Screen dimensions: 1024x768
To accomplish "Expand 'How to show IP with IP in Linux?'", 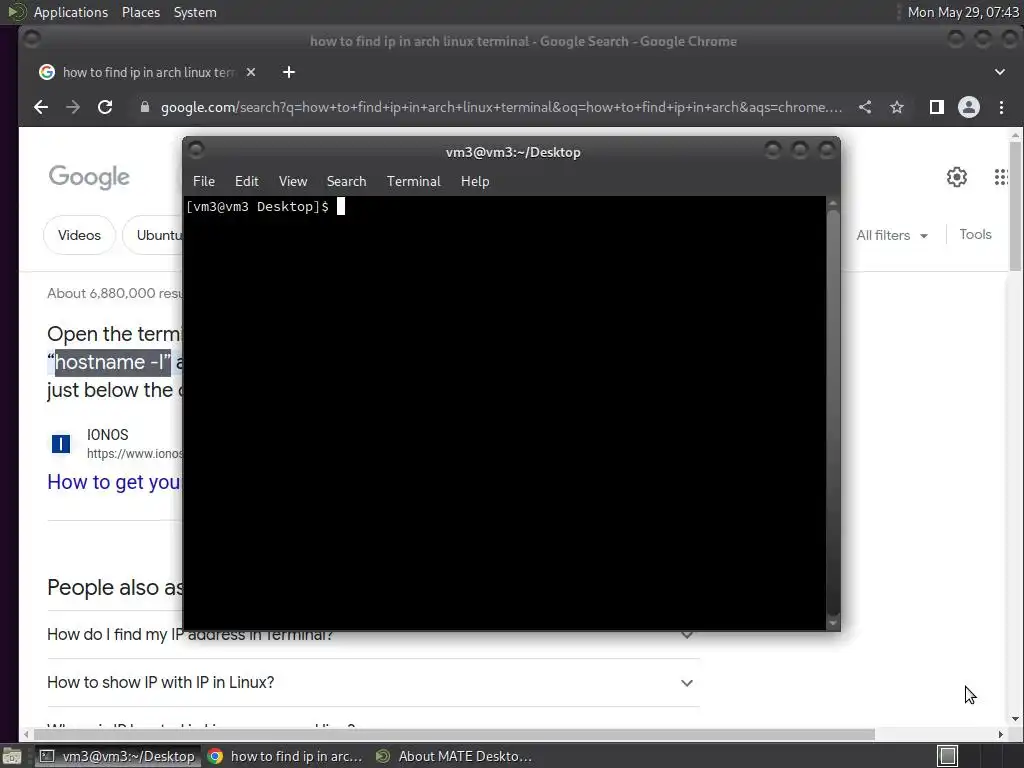I will point(373,682).
